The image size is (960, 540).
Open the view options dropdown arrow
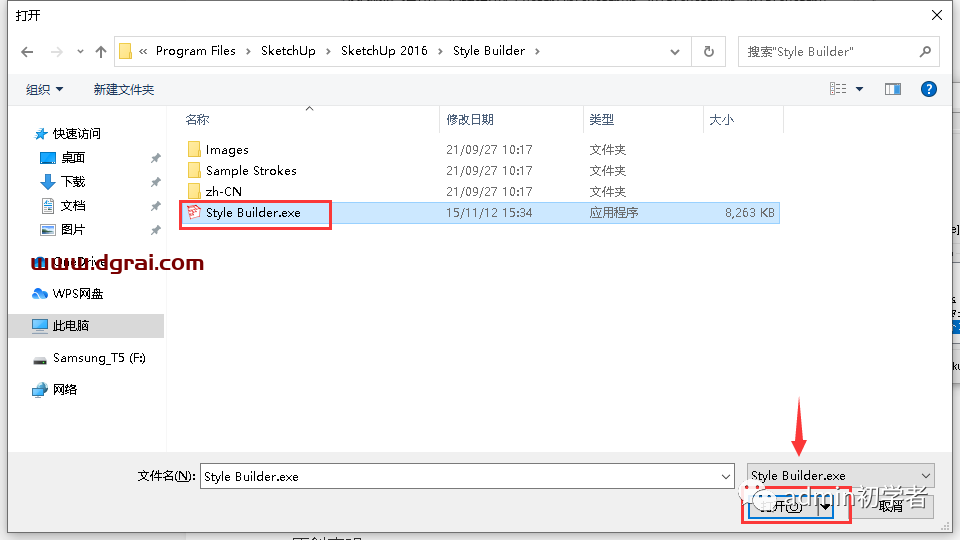(x=860, y=89)
